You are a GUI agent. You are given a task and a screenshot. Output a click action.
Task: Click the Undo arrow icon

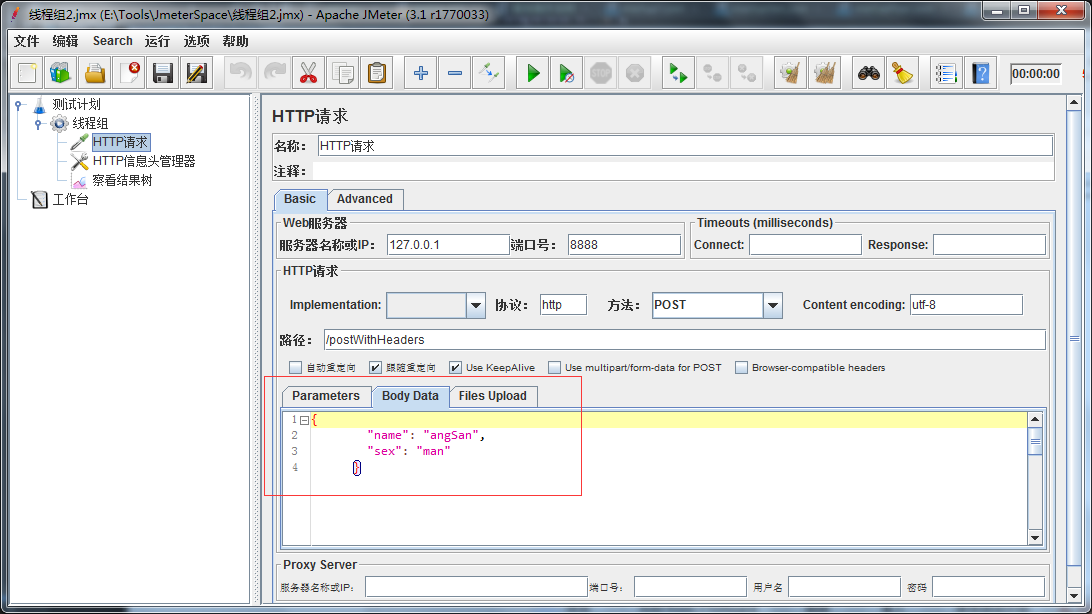pos(241,73)
